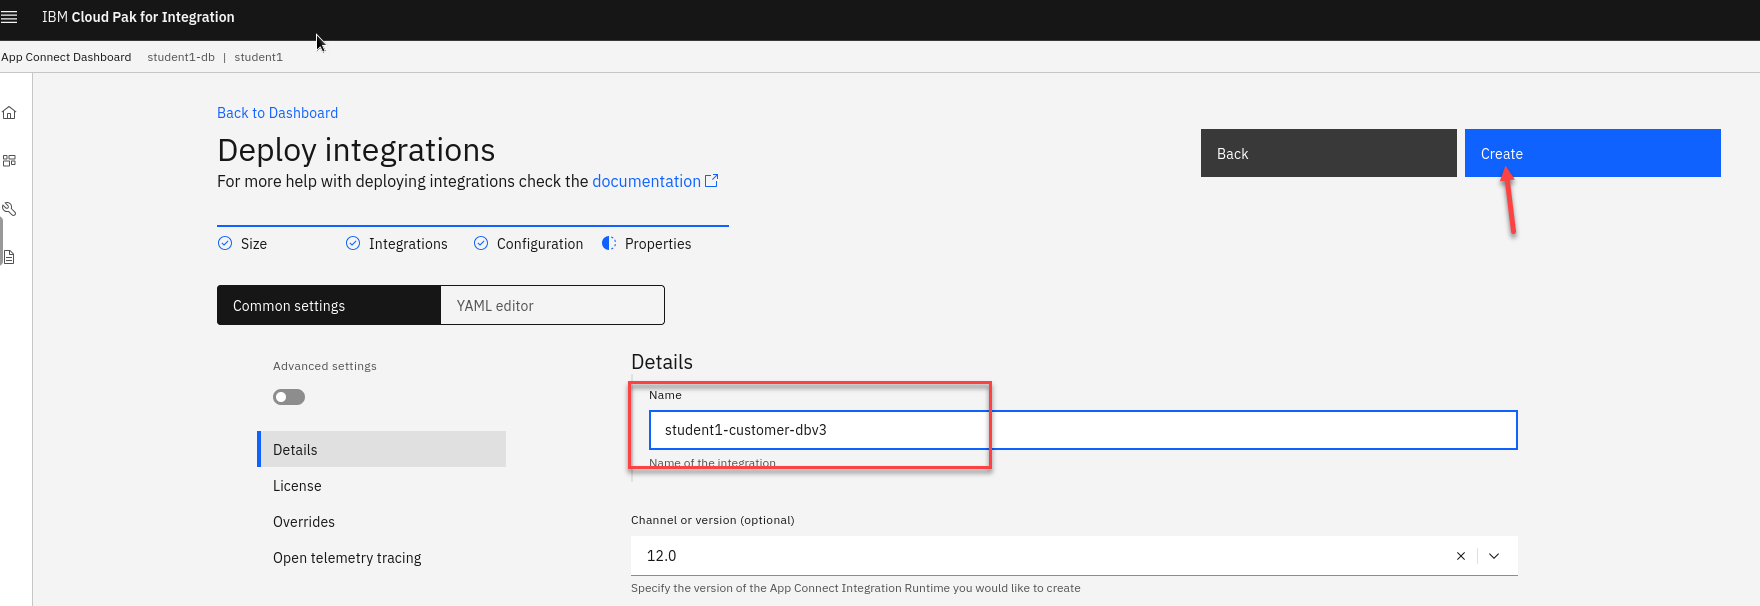Screen dimensions: 1760x606
Task: Expand the Channel or version dropdown
Action: click(1494, 556)
